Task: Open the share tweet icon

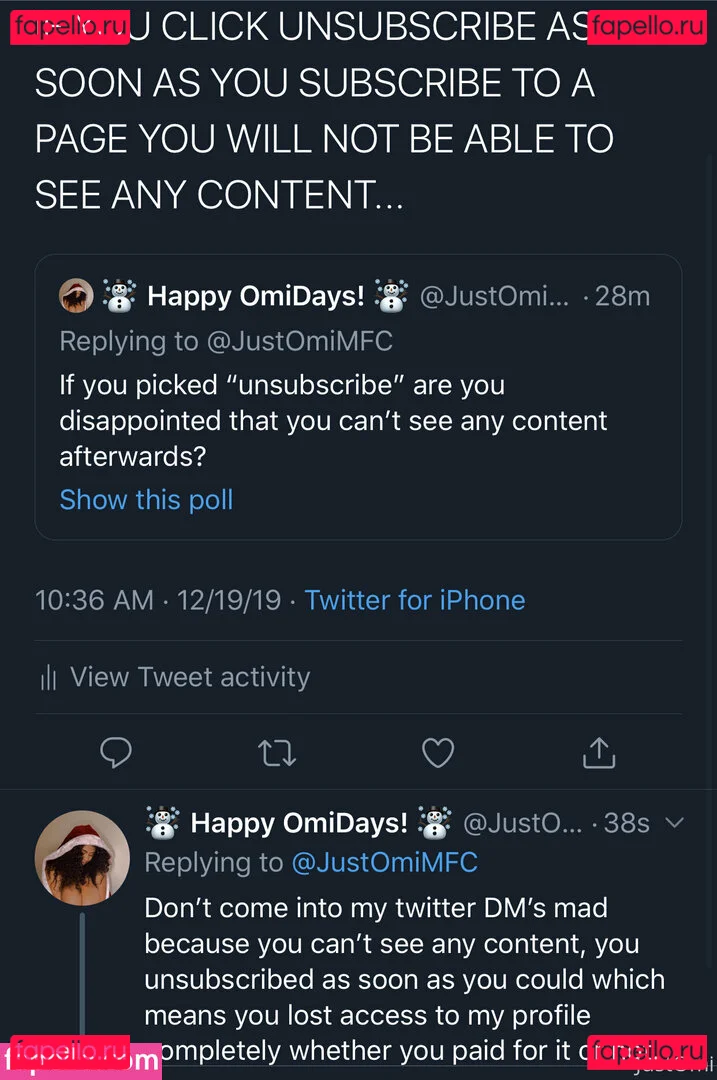Action: 597,752
